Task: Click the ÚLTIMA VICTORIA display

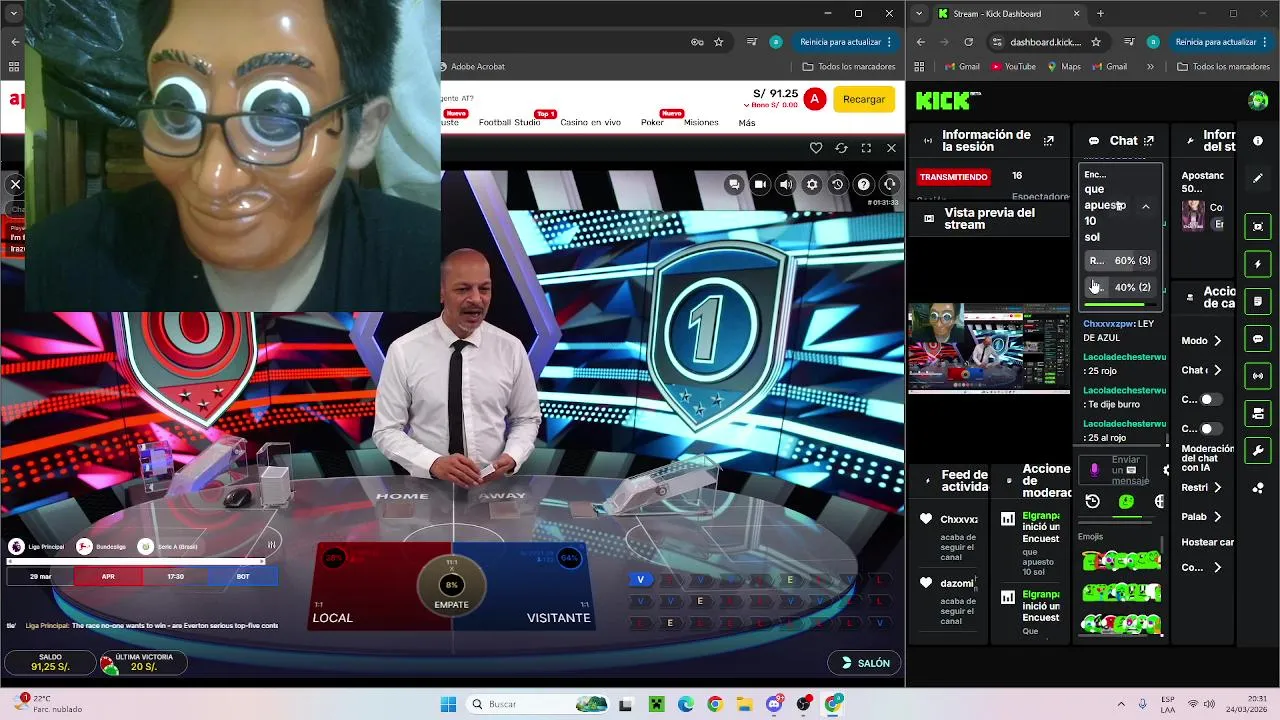Action: (x=142, y=662)
